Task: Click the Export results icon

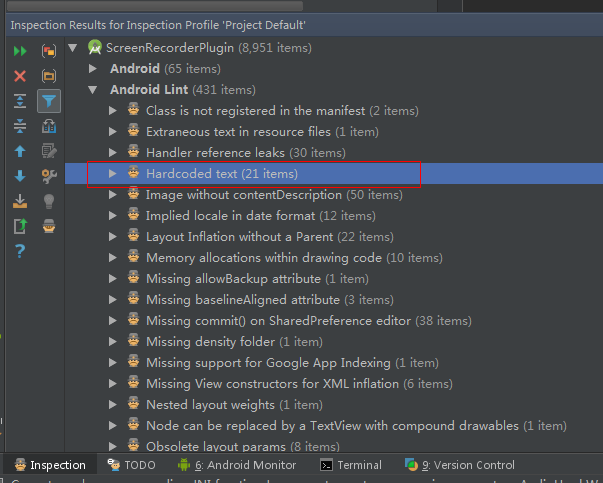Action: tap(20, 226)
